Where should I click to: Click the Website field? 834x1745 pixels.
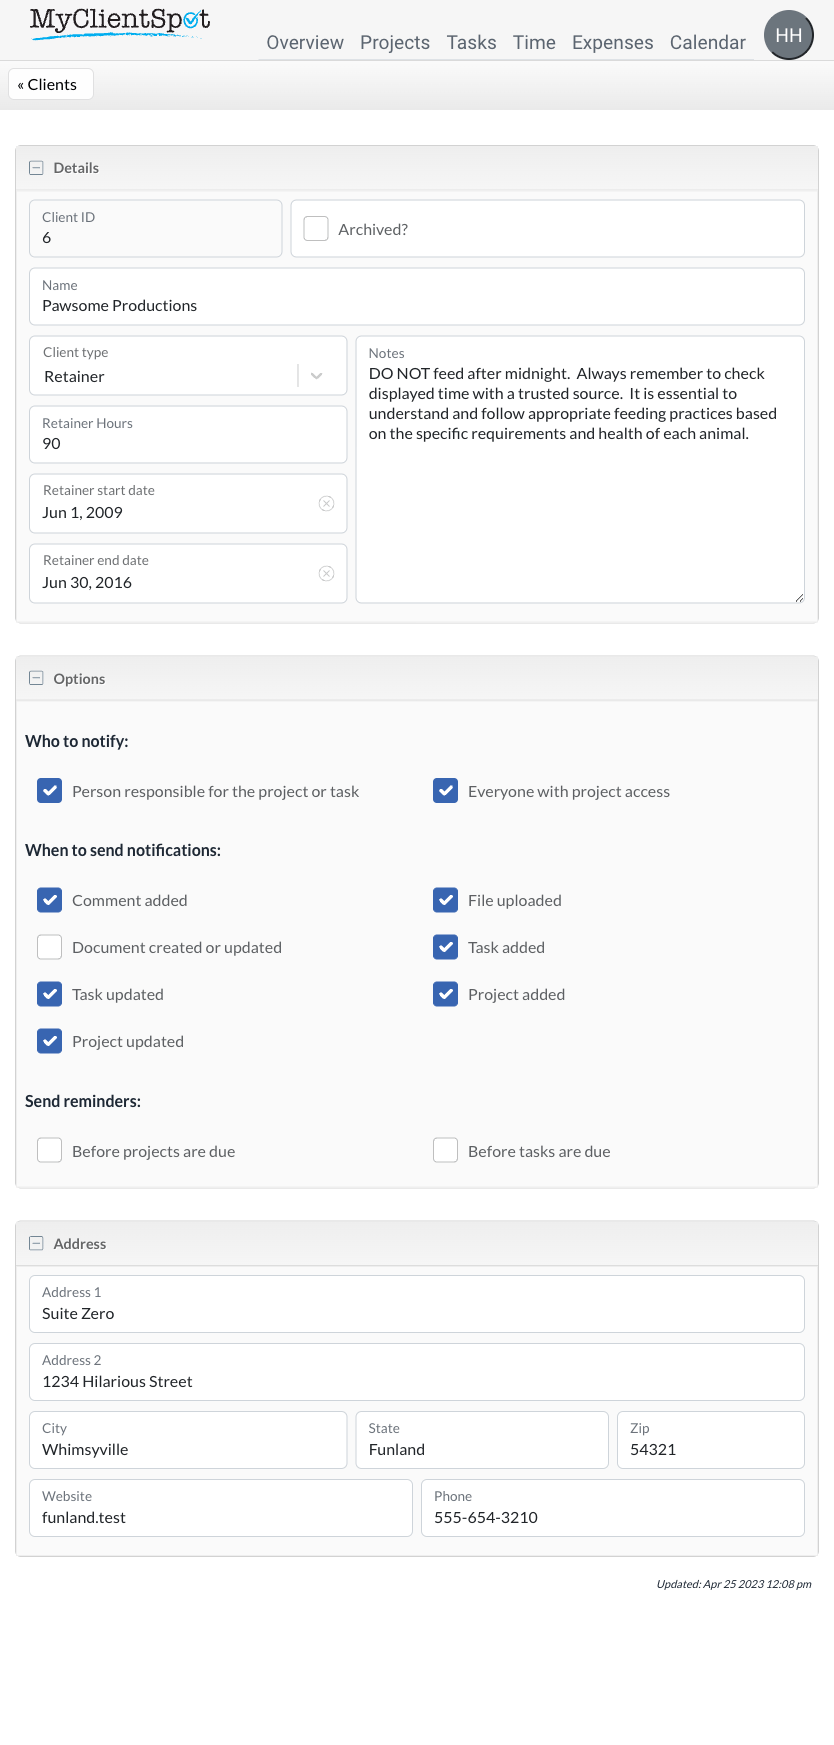coord(220,1517)
